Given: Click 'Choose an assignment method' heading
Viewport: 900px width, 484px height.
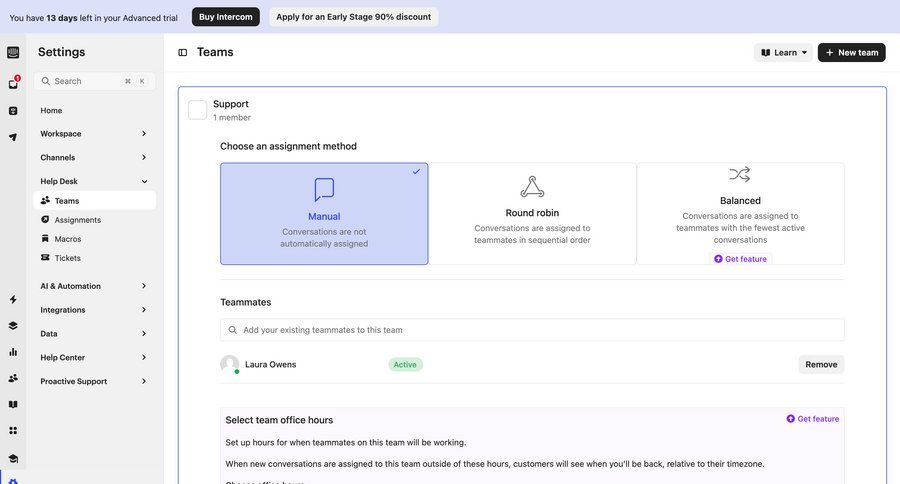Looking at the screenshot, I should coord(288,146).
